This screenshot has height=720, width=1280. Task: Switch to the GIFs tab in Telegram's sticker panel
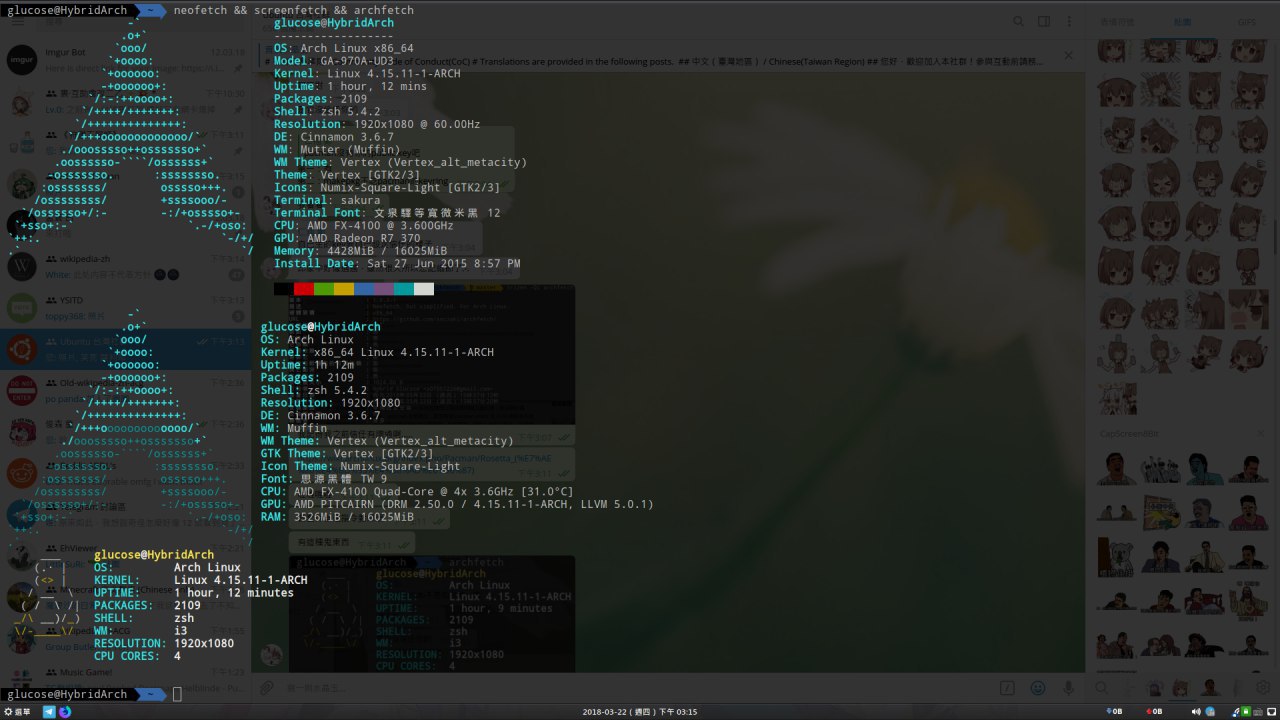pyautogui.click(x=1247, y=21)
